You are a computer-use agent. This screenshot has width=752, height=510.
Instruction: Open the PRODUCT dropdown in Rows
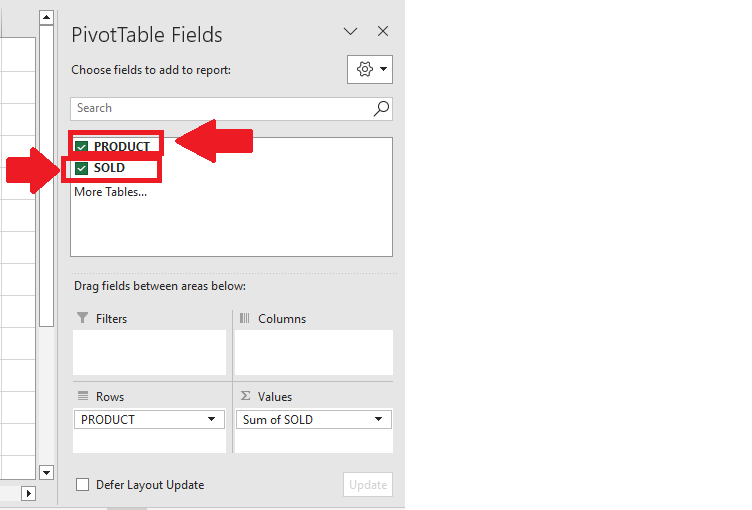212,419
